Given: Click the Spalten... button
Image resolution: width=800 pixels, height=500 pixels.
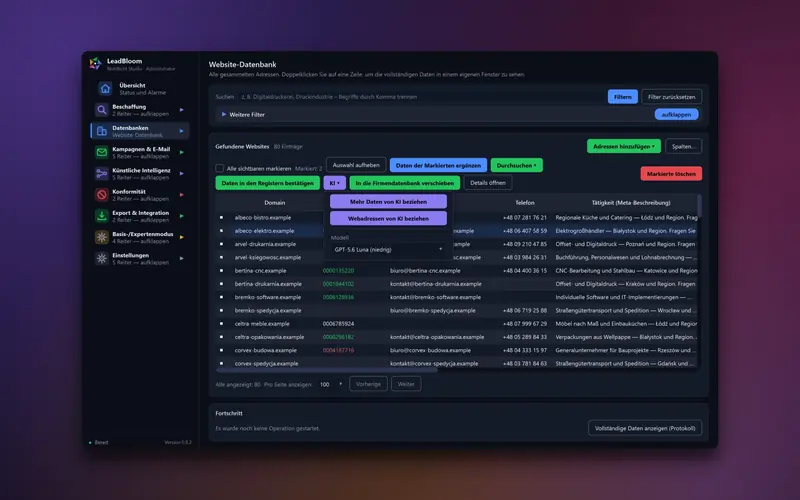Looking at the screenshot, I should point(684,146).
